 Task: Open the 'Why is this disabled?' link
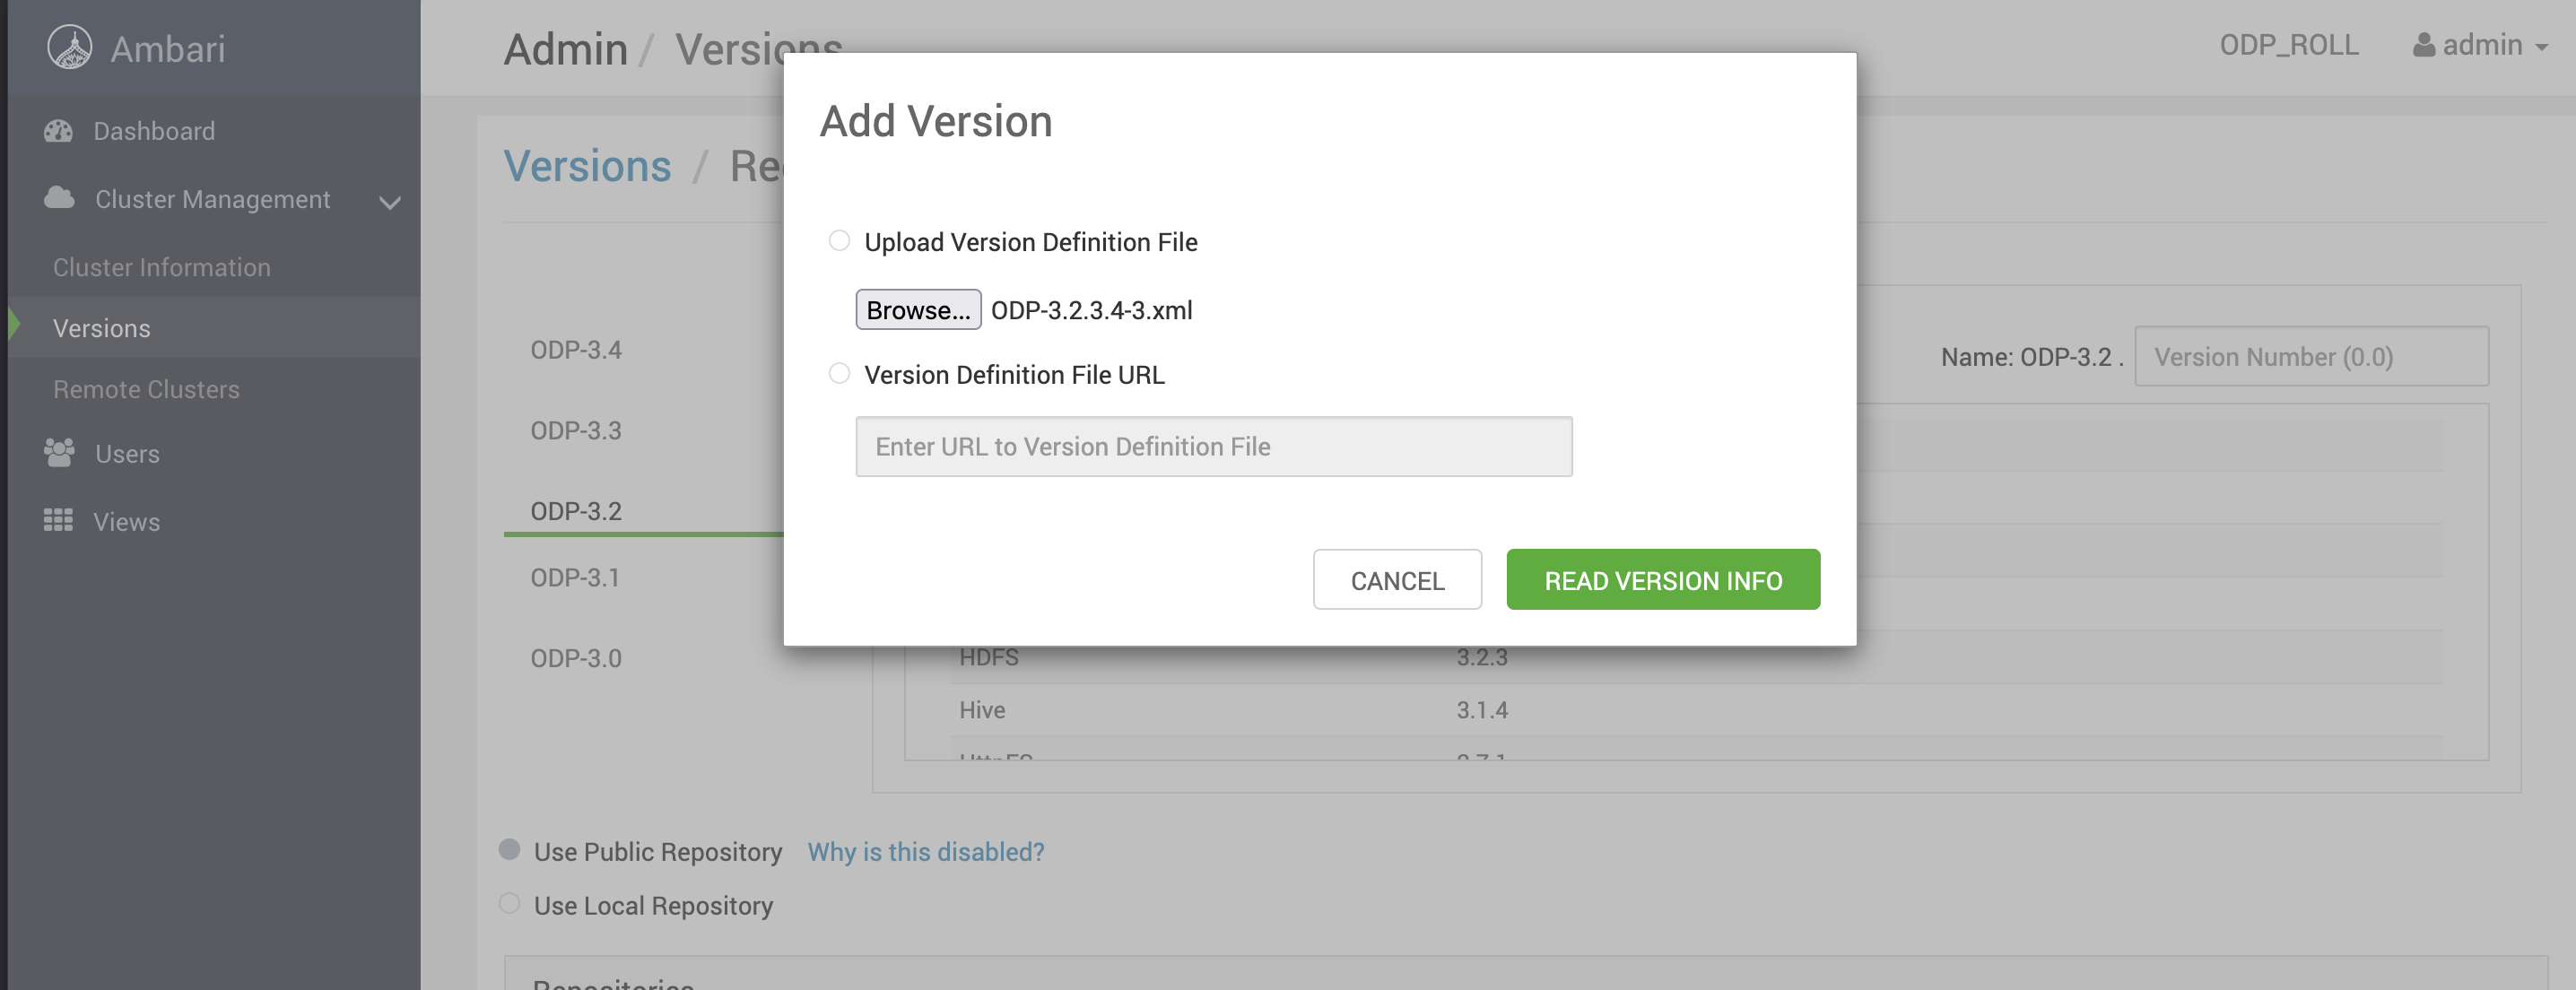[x=926, y=851]
